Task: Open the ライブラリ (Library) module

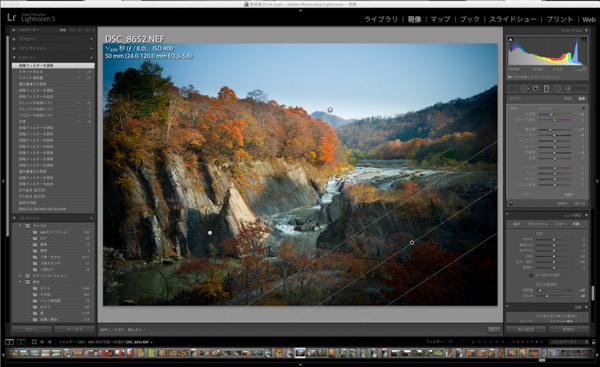Action: [x=381, y=19]
